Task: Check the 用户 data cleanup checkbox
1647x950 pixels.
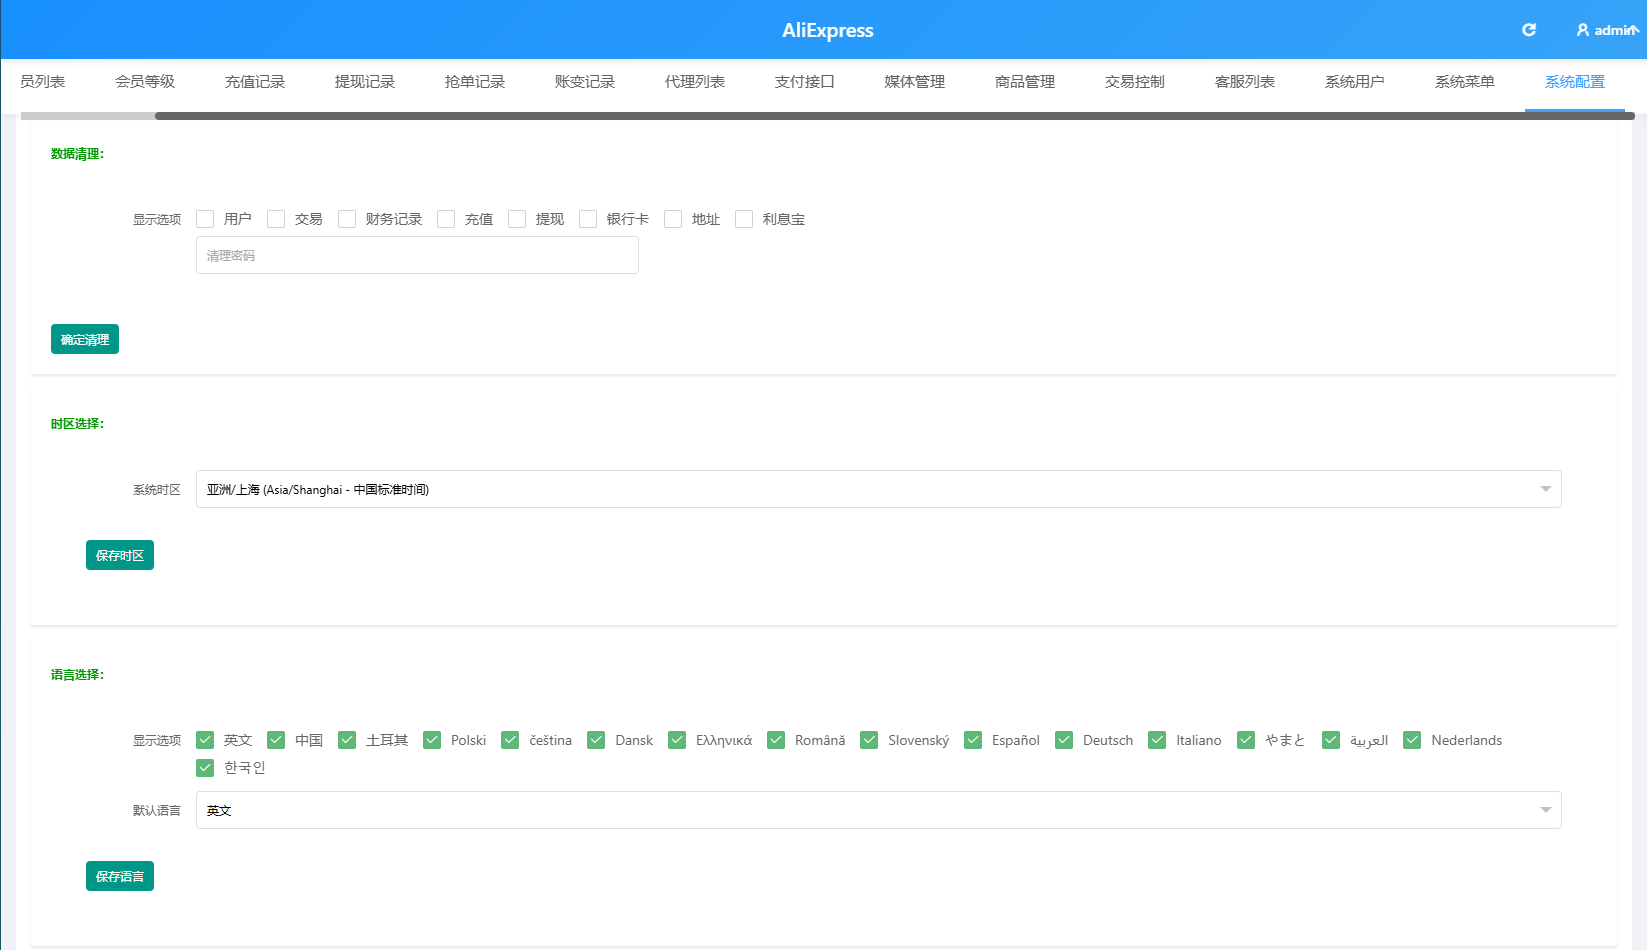Action: 205,219
